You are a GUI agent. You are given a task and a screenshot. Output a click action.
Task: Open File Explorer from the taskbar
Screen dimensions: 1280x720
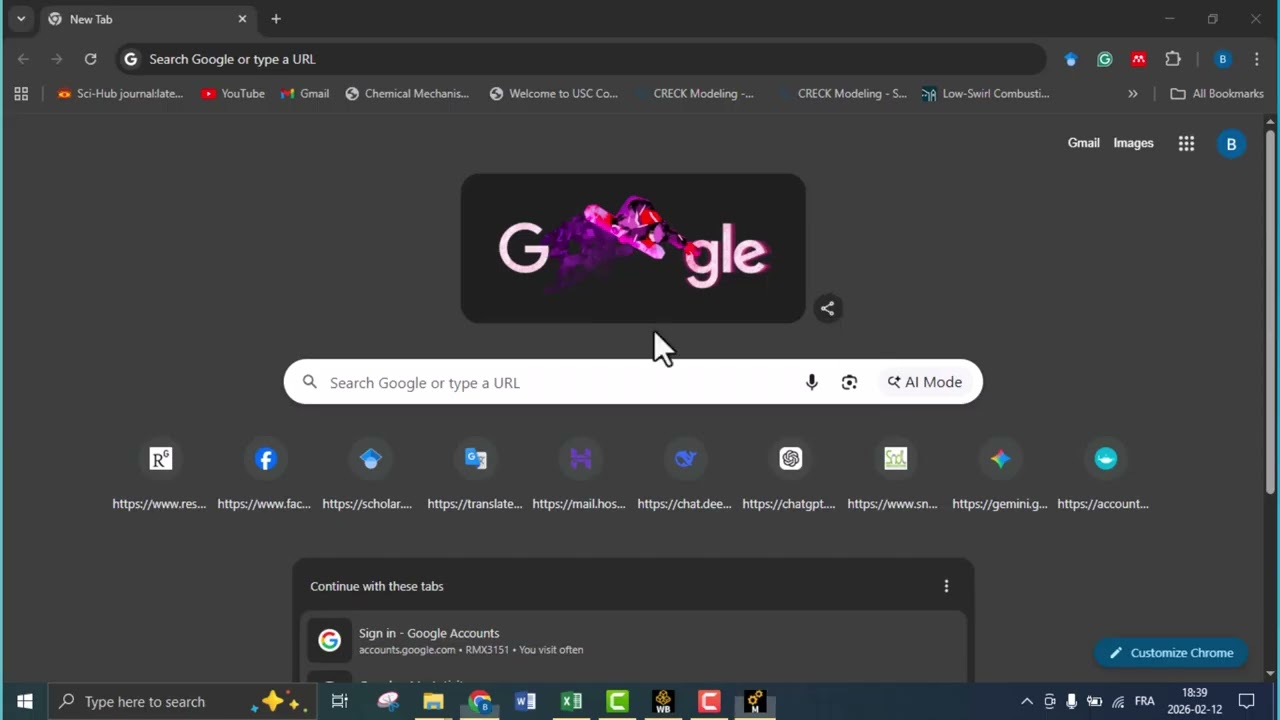coord(433,701)
